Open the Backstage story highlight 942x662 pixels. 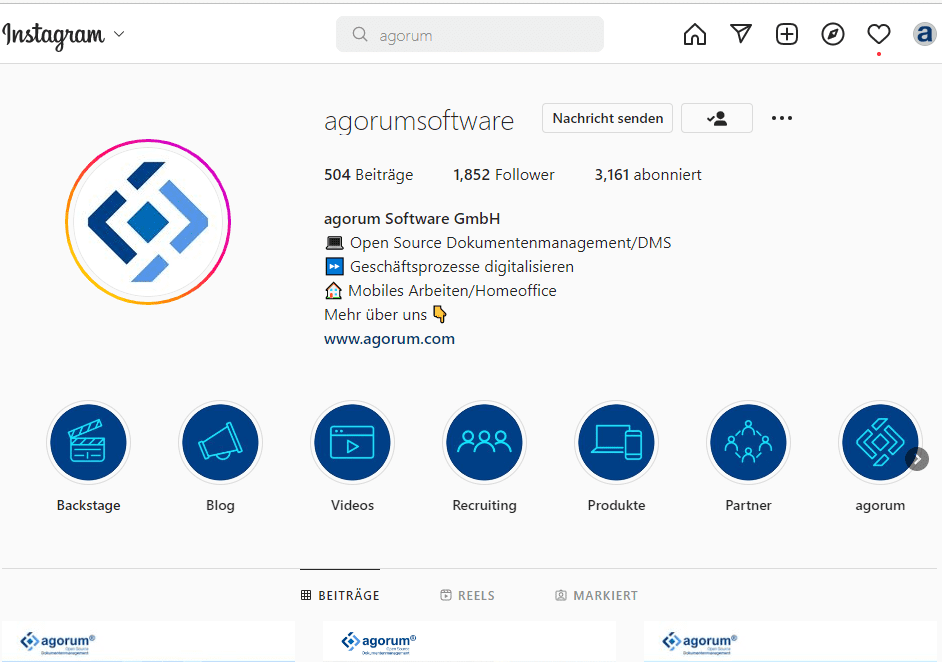(88, 443)
